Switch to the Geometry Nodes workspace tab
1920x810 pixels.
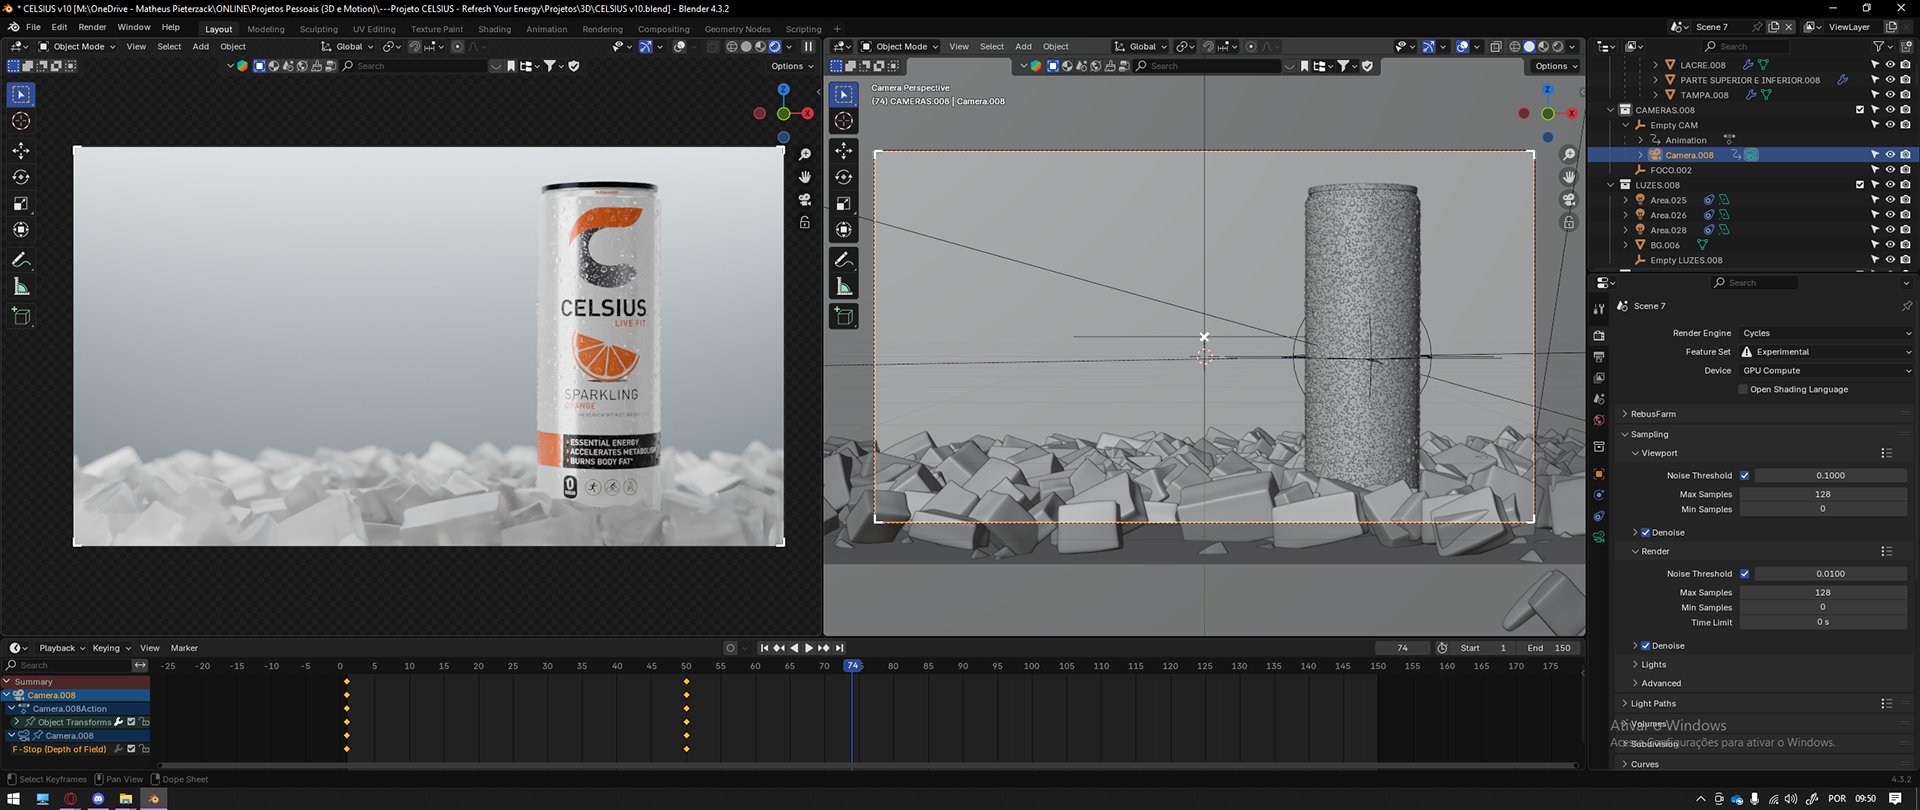(x=737, y=29)
